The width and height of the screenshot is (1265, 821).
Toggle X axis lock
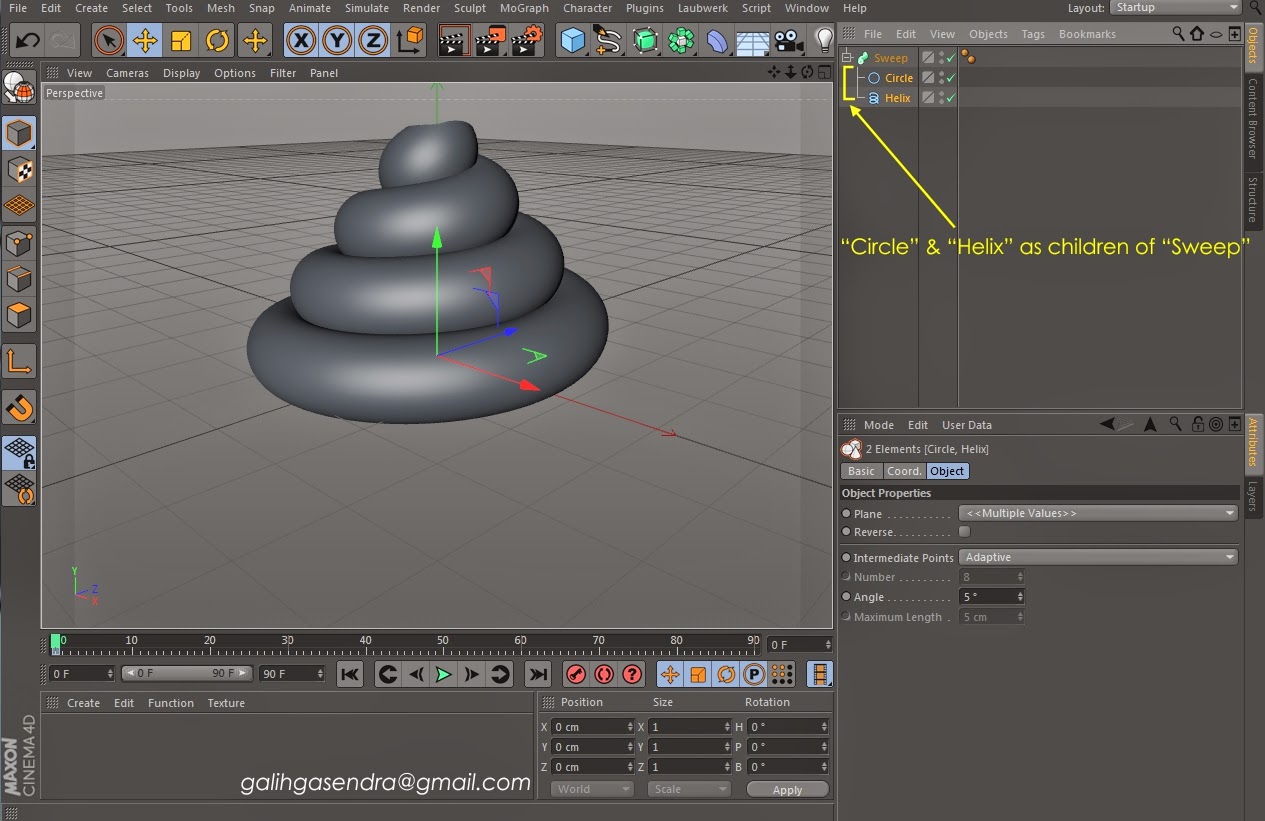pyautogui.click(x=301, y=41)
